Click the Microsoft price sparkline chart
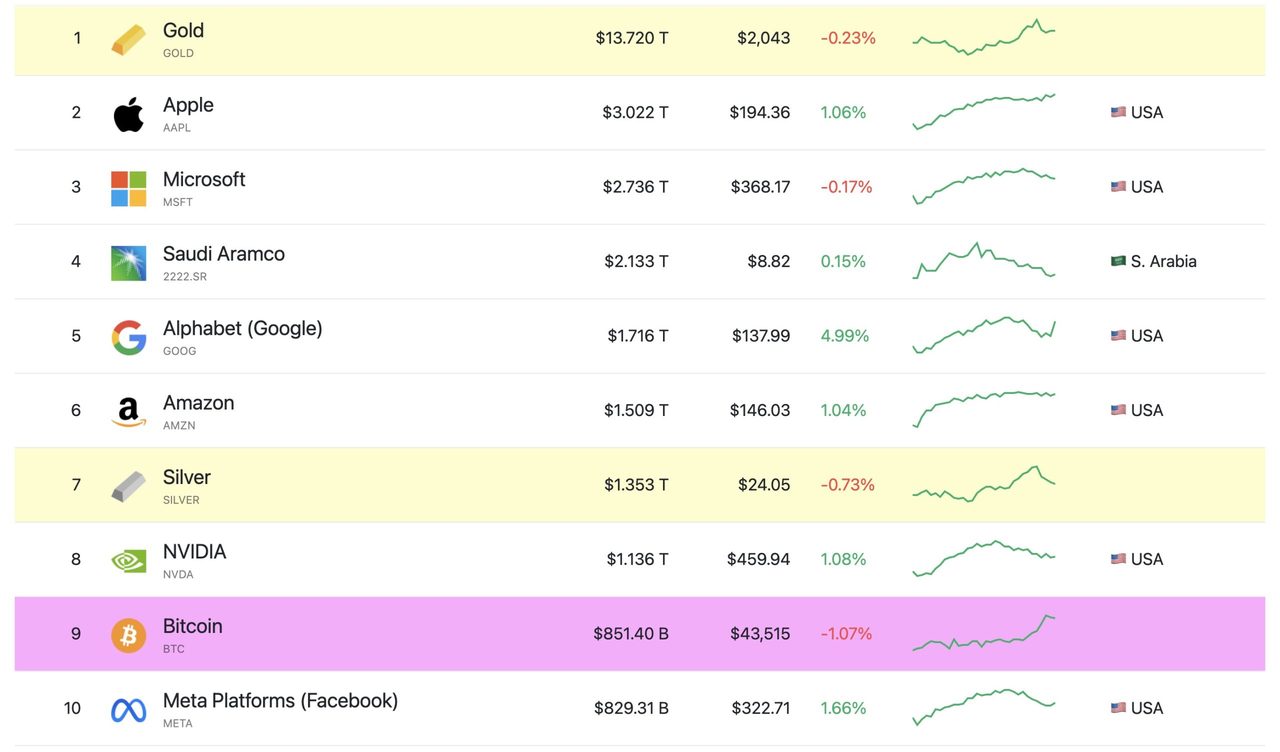Viewport: 1280px width, 752px height. coord(984,186)
